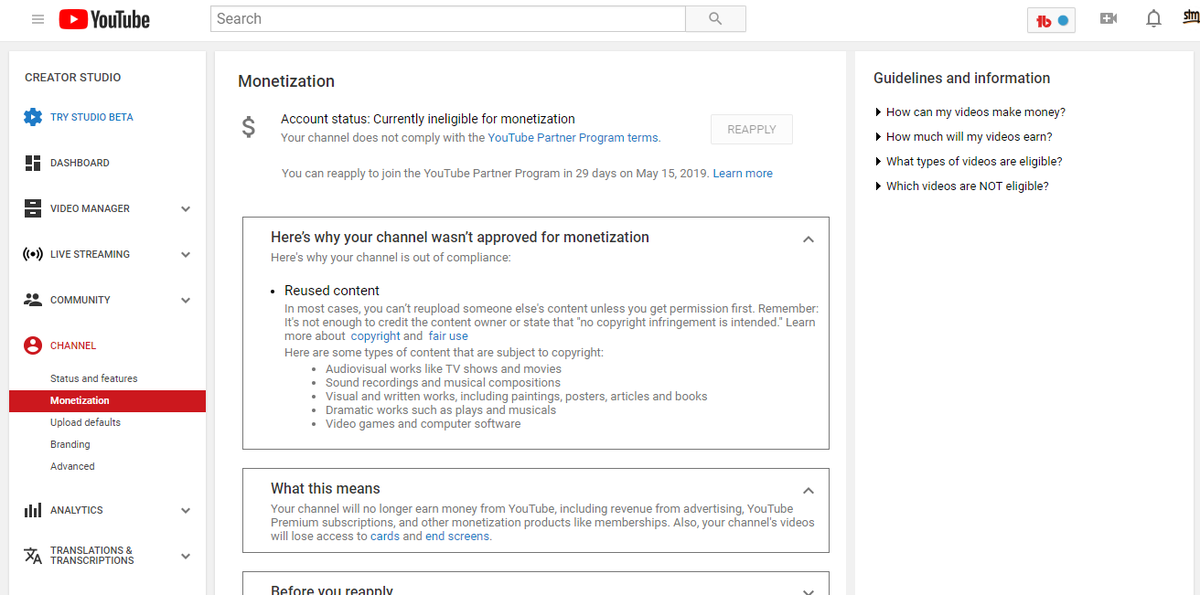Go to Dashboard
The height and width of the screenshot is (595, 1200).
point(80,163)
